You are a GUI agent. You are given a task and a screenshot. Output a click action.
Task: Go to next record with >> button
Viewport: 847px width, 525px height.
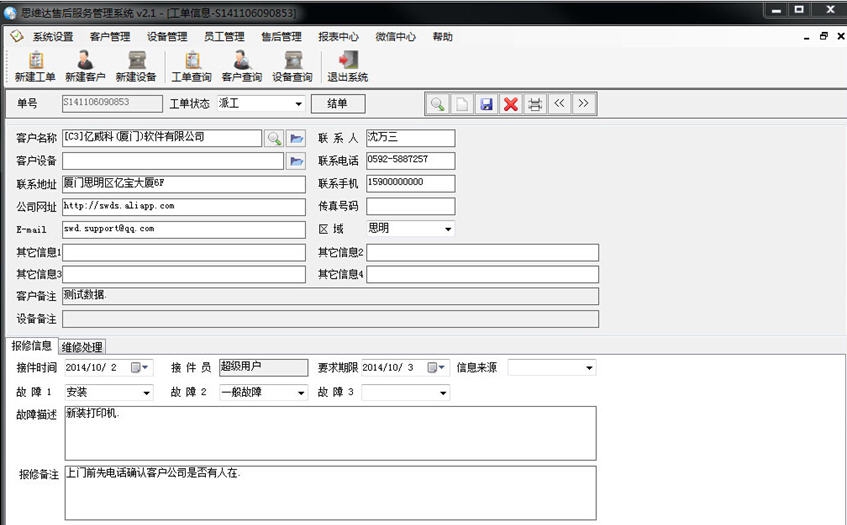tap(583, 104)
